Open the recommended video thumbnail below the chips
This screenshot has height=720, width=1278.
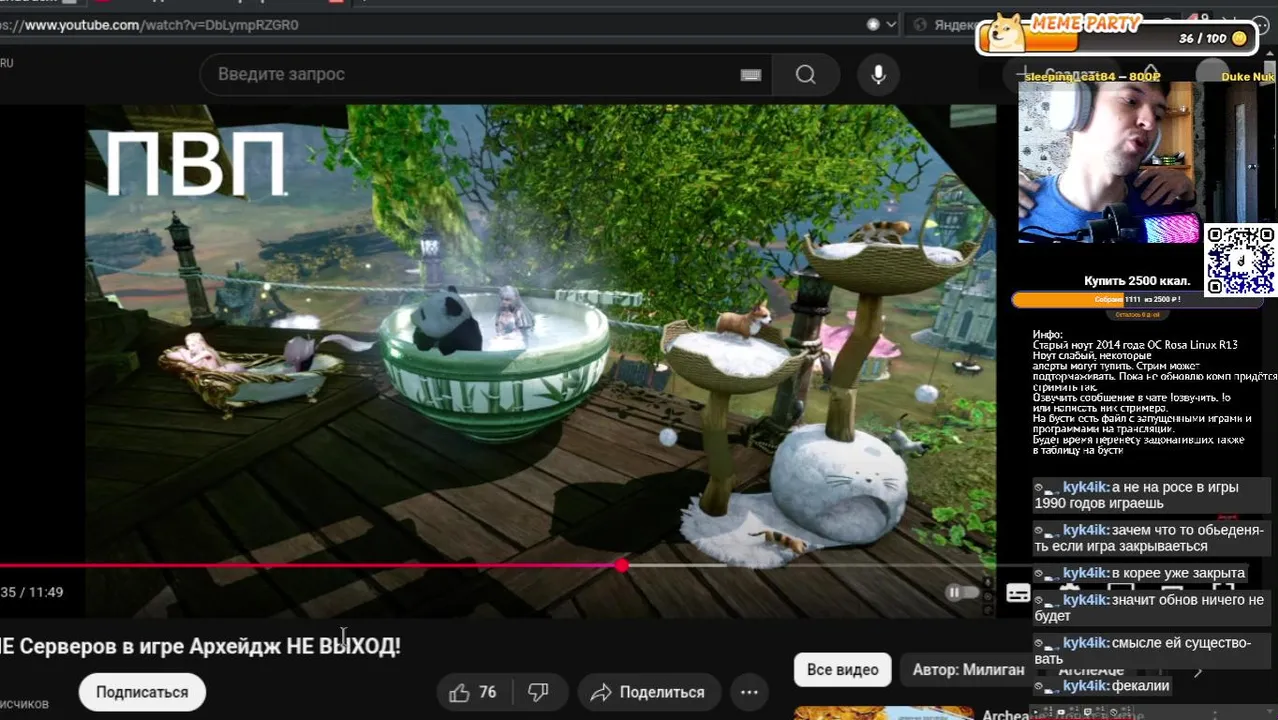coord(883,713)
